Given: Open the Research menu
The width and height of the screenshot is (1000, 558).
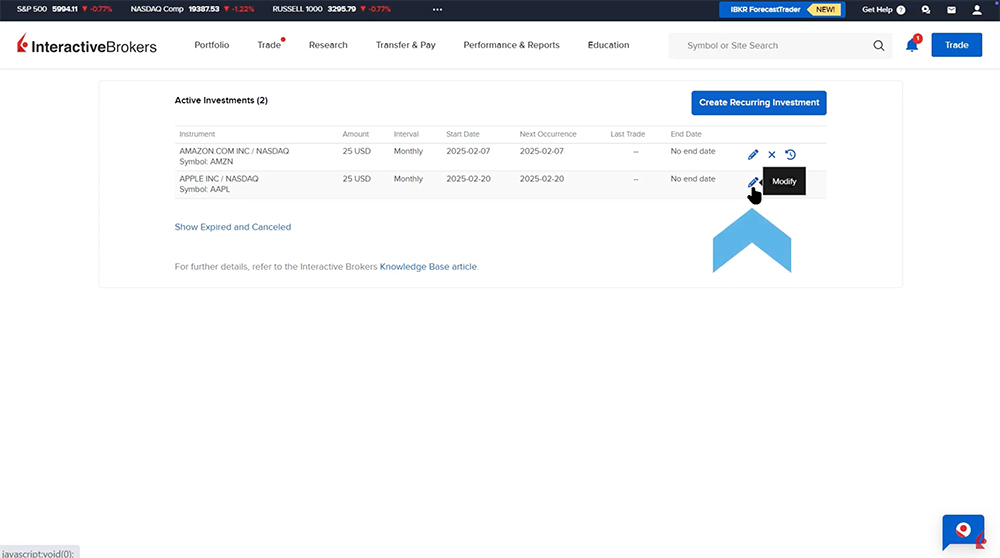Looking at the screenshot, I should point(328,45).
